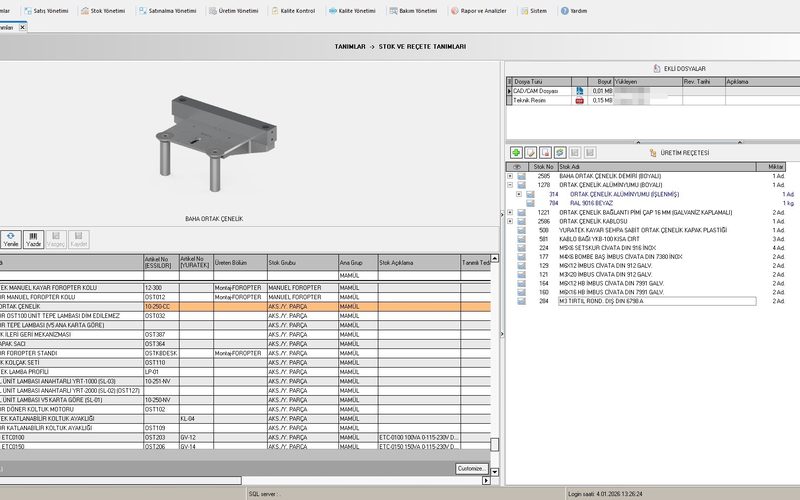Click the Vazgeç cancel button

pyautogui.click(x=56, y=239)
